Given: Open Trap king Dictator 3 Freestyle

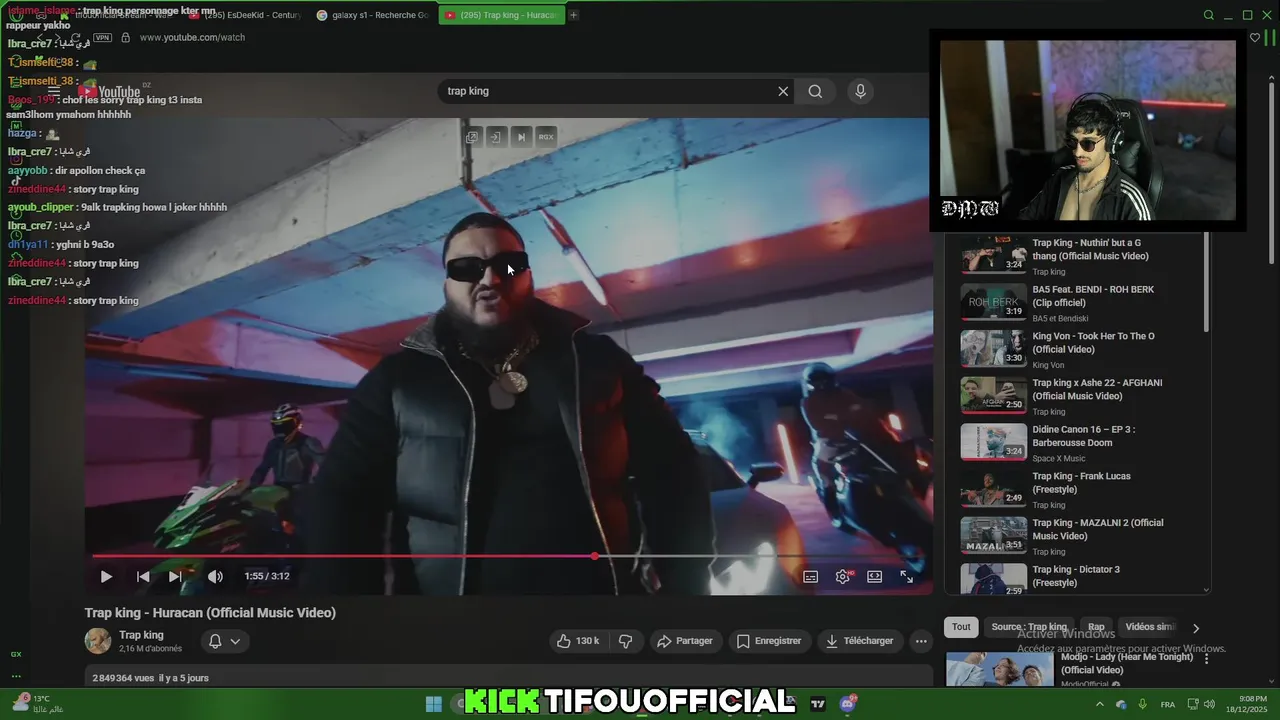Looking at the screenshot, I should pyautogui.click(x=1076, y=576).
